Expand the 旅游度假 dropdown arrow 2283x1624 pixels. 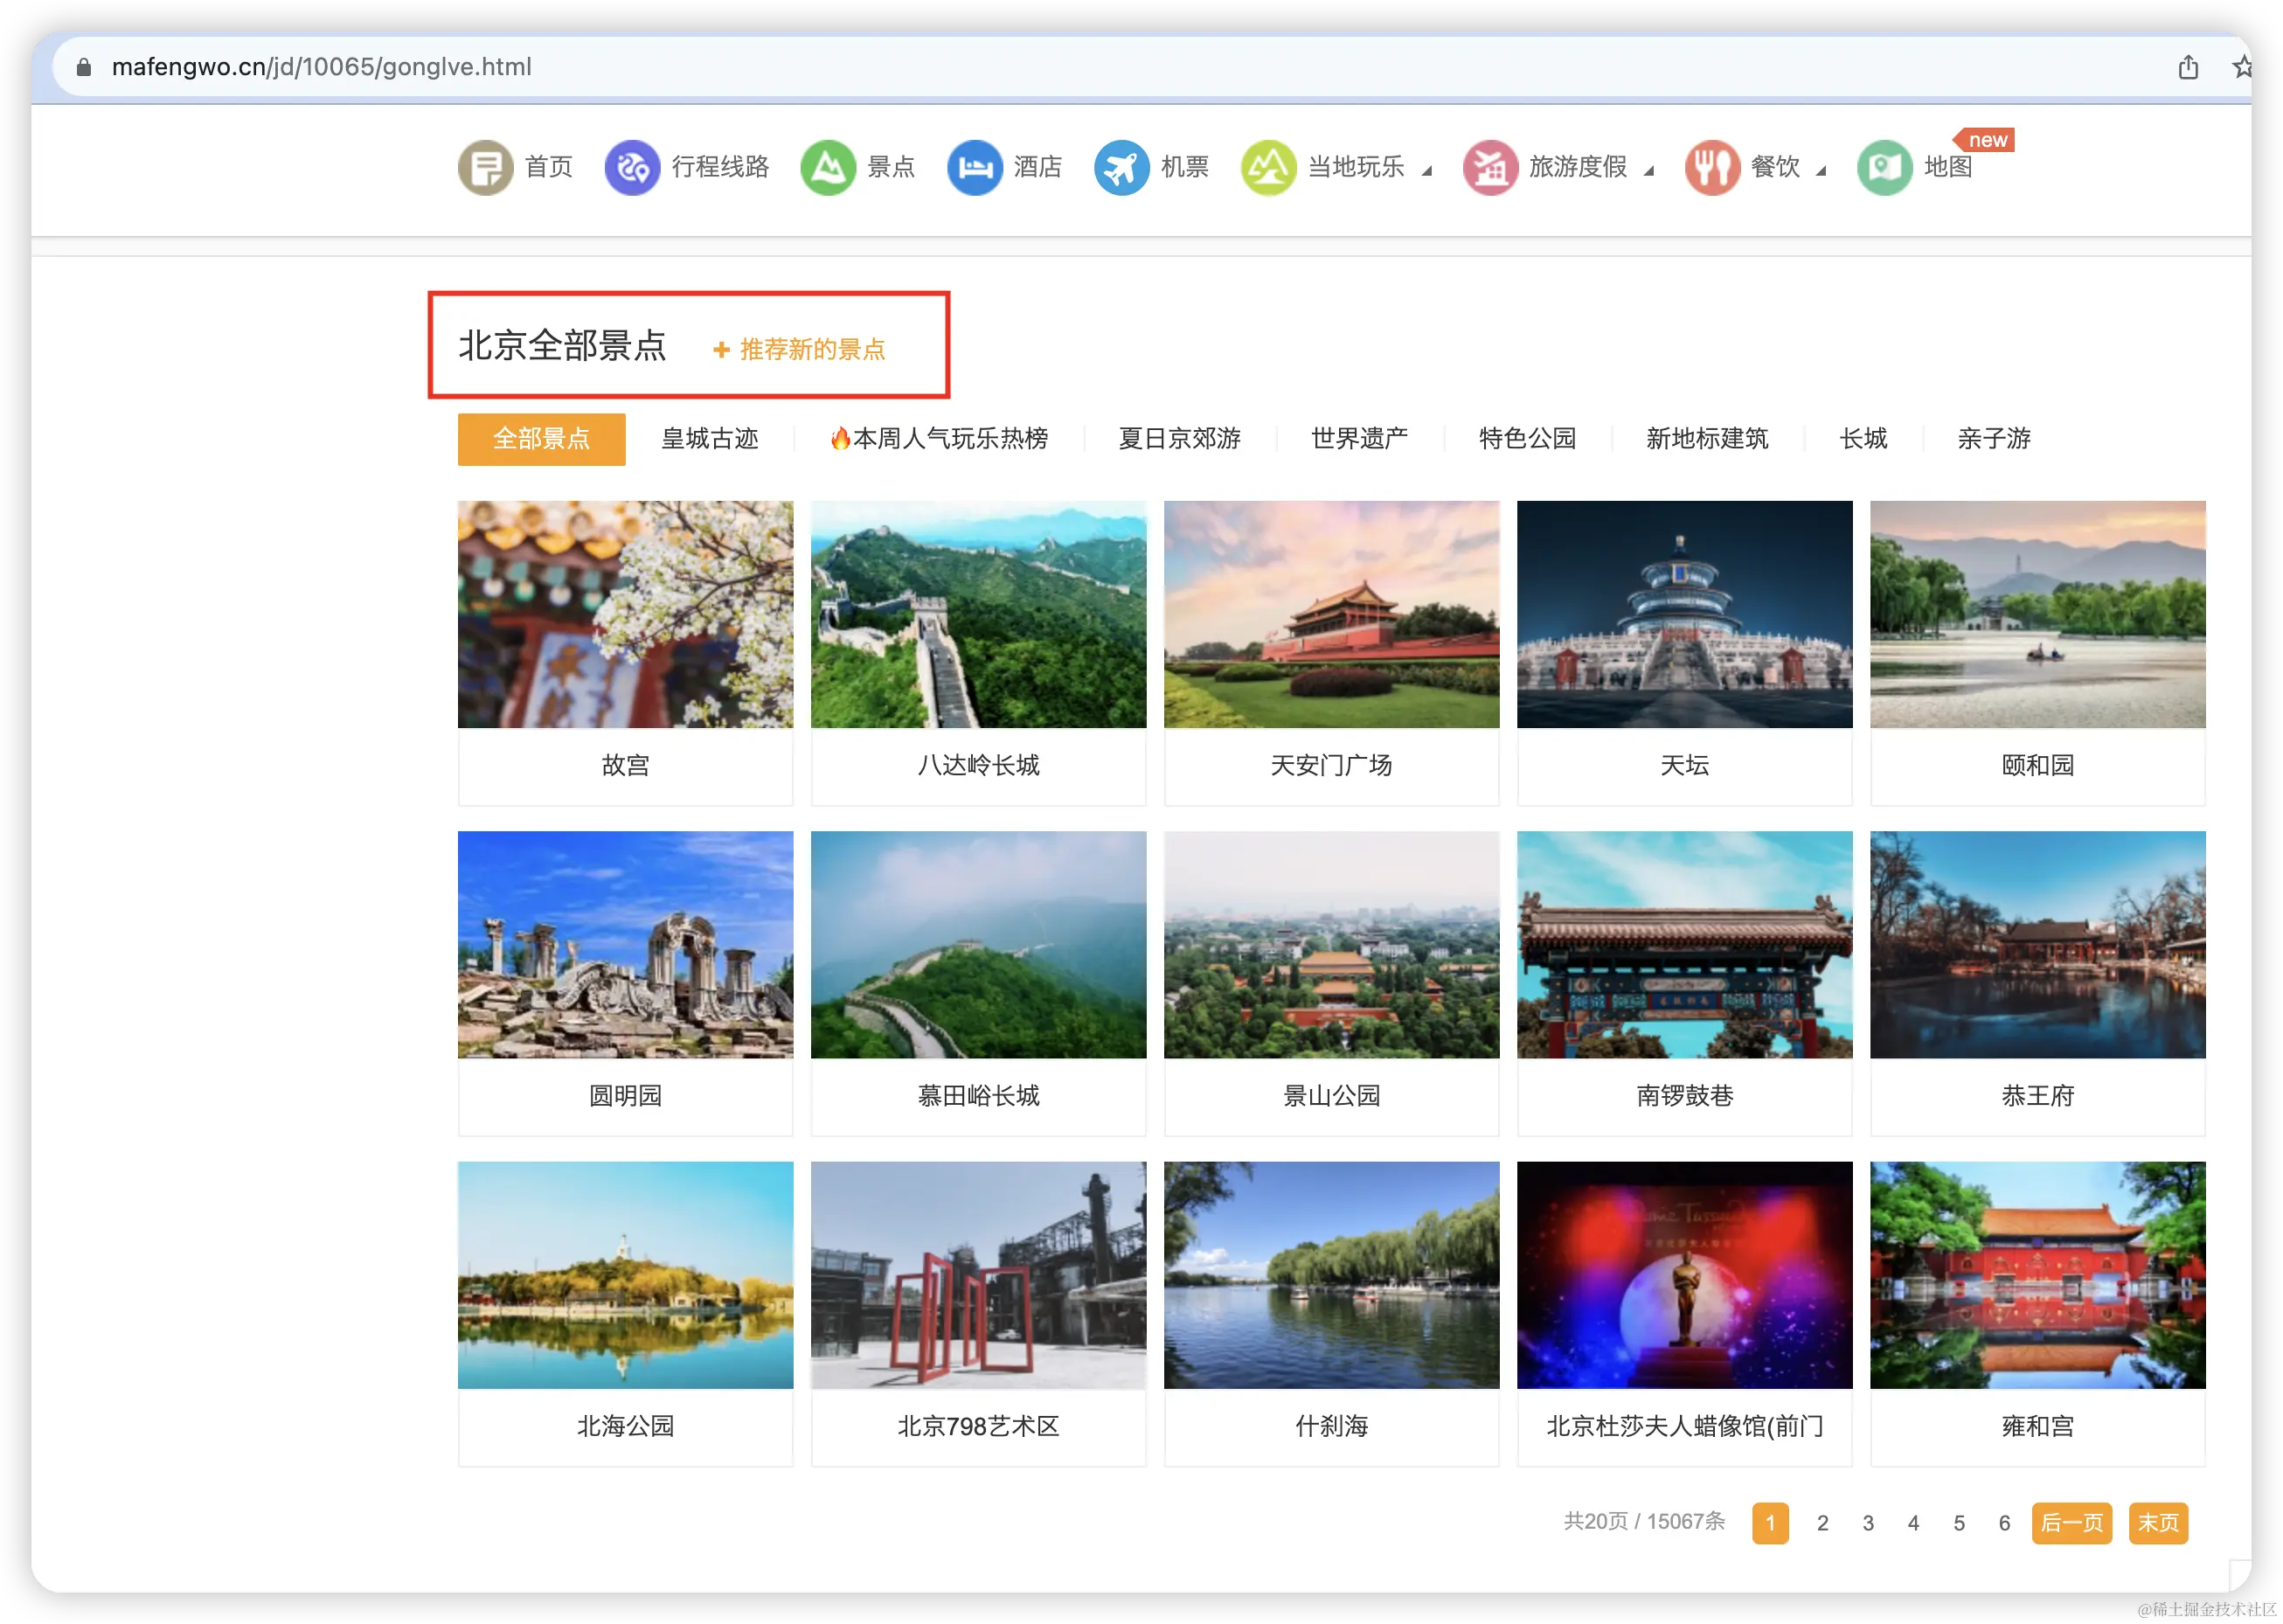(1649, 171)
